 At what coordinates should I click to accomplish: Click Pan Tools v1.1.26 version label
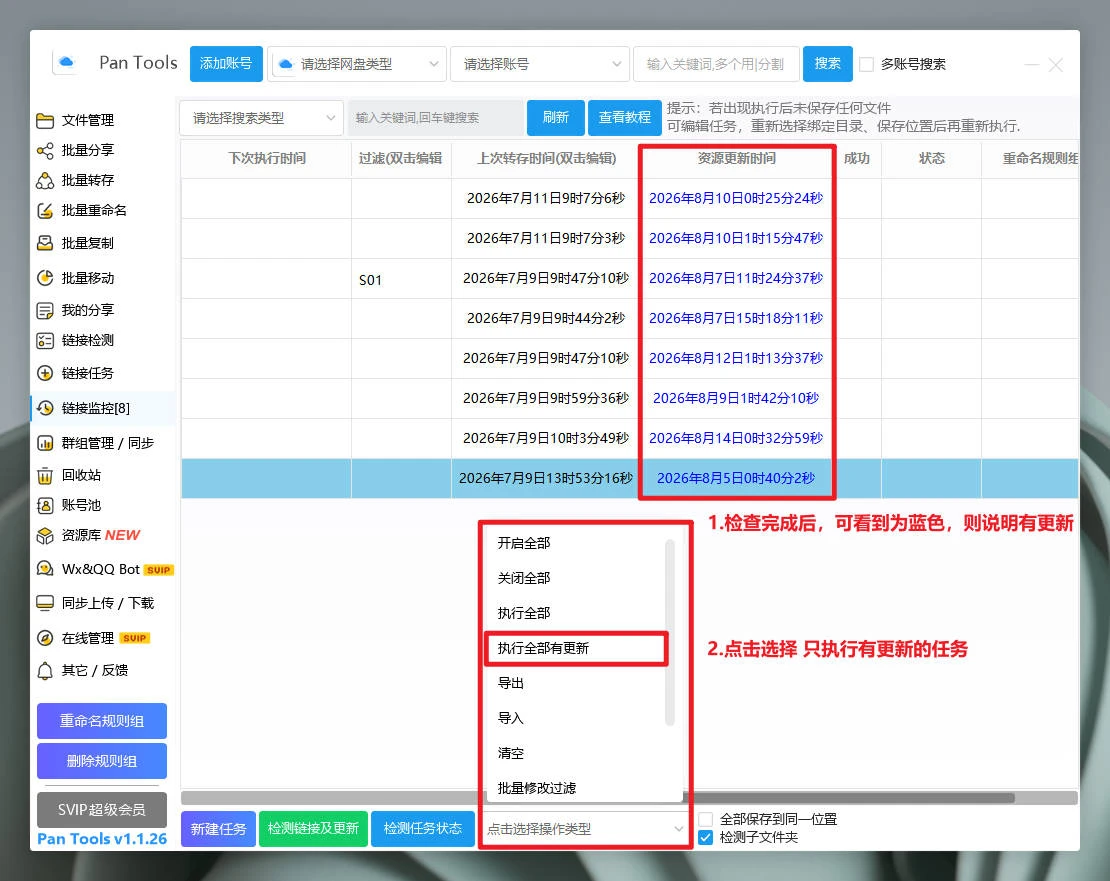coord(102,839)
